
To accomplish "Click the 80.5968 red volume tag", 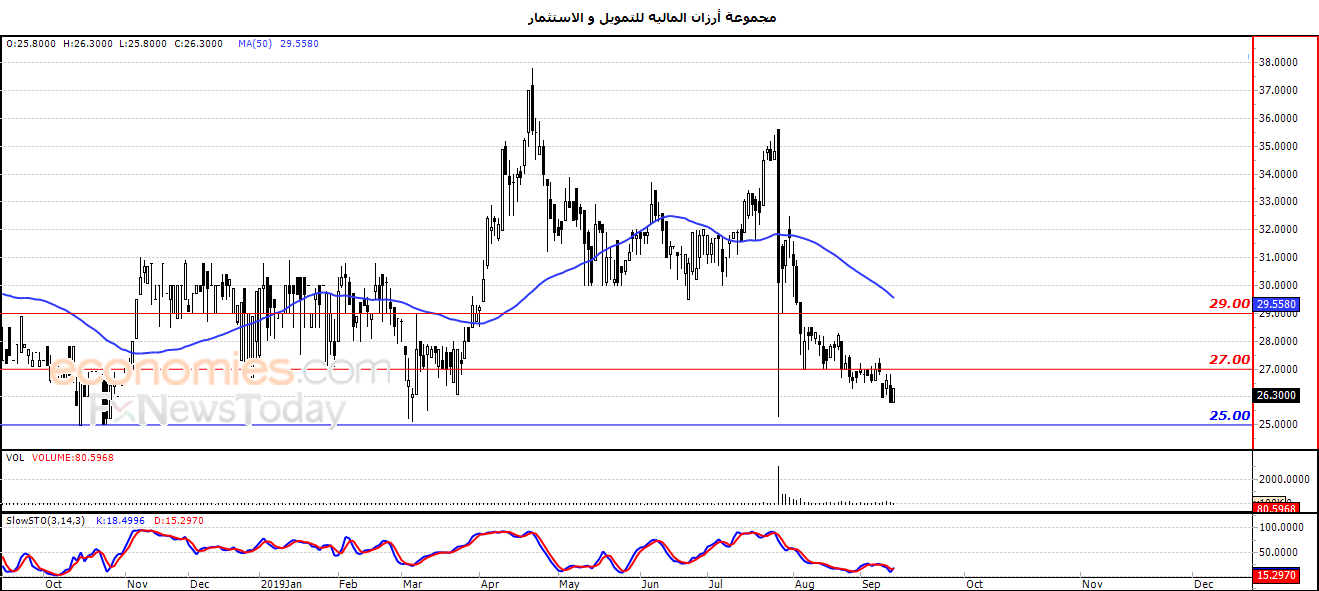I will pos(1276,508).
